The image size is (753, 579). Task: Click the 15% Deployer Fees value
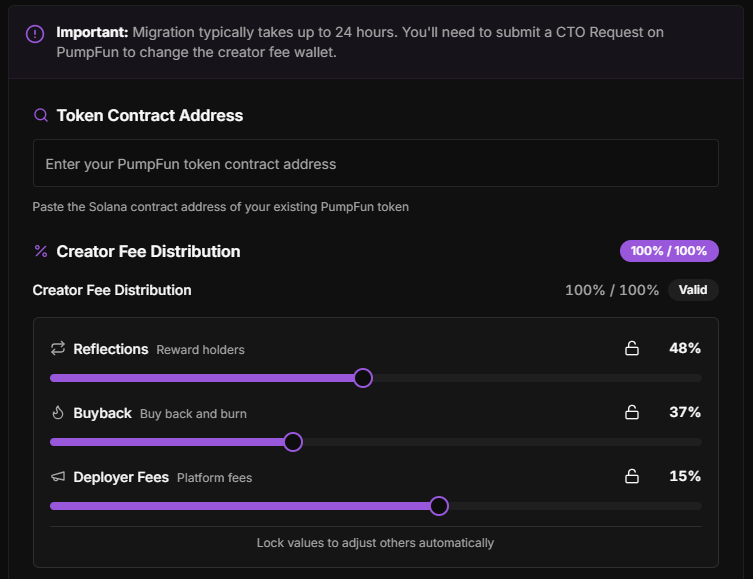pos(685,476)
